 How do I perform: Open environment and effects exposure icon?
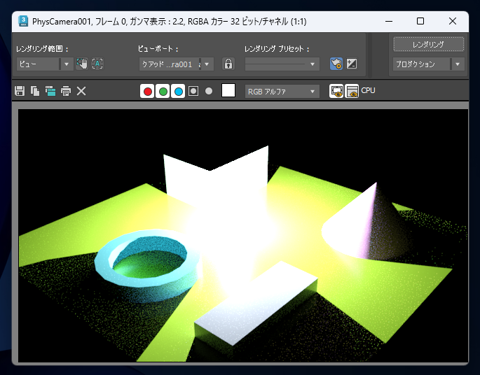click(352, 64)
